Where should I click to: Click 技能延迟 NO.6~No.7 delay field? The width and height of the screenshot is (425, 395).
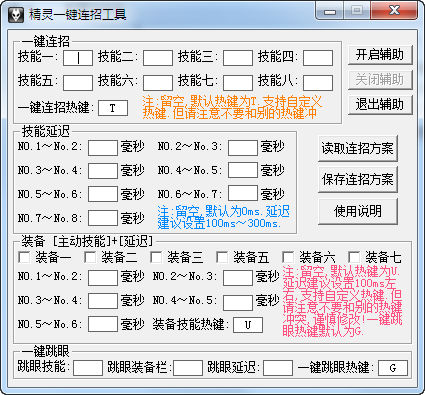243,193
